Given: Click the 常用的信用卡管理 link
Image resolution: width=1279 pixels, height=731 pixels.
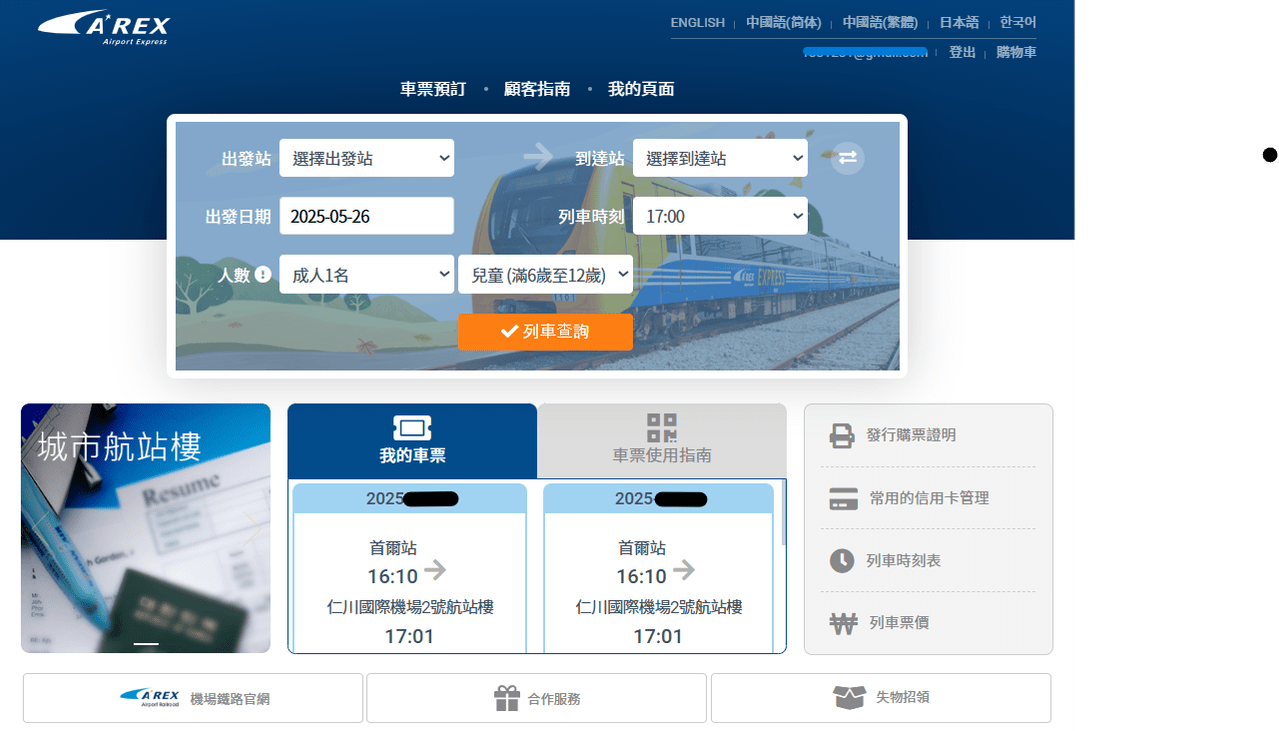Looking at the screenshot, I should 929,498.
